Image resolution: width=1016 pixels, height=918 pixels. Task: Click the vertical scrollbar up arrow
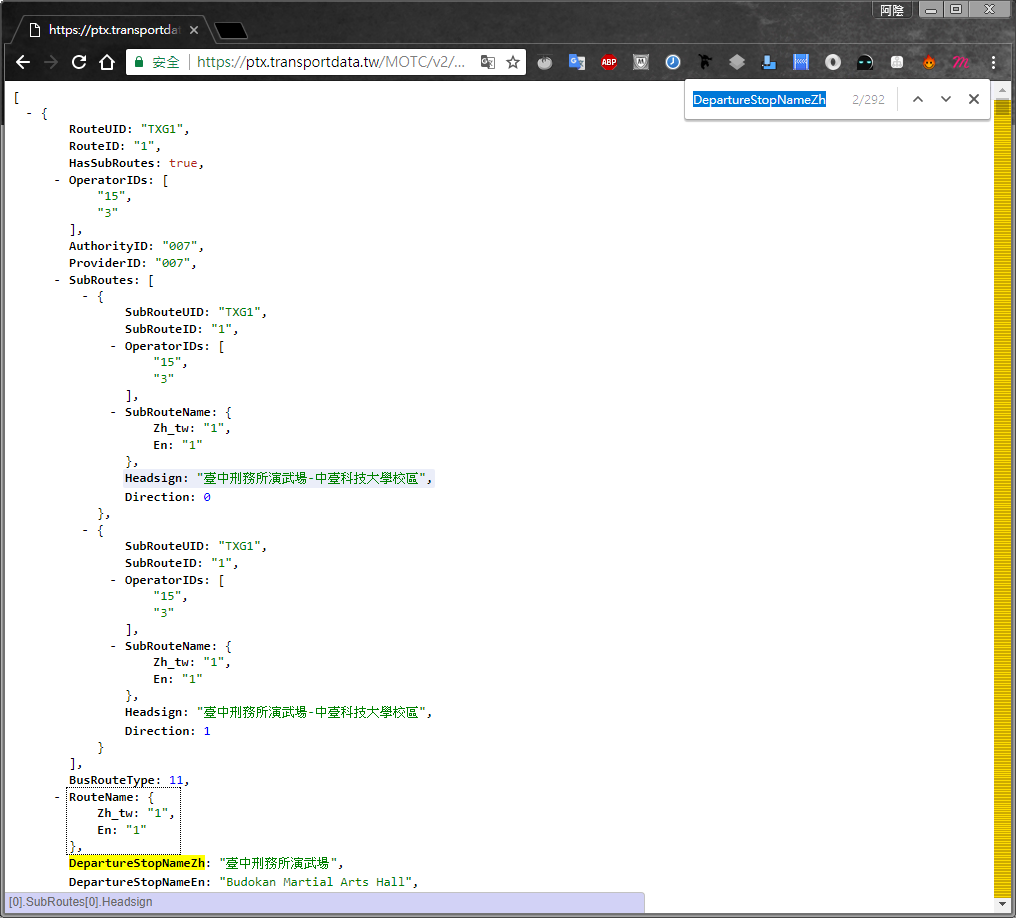pyautogui.click(x=1002, y=90)
